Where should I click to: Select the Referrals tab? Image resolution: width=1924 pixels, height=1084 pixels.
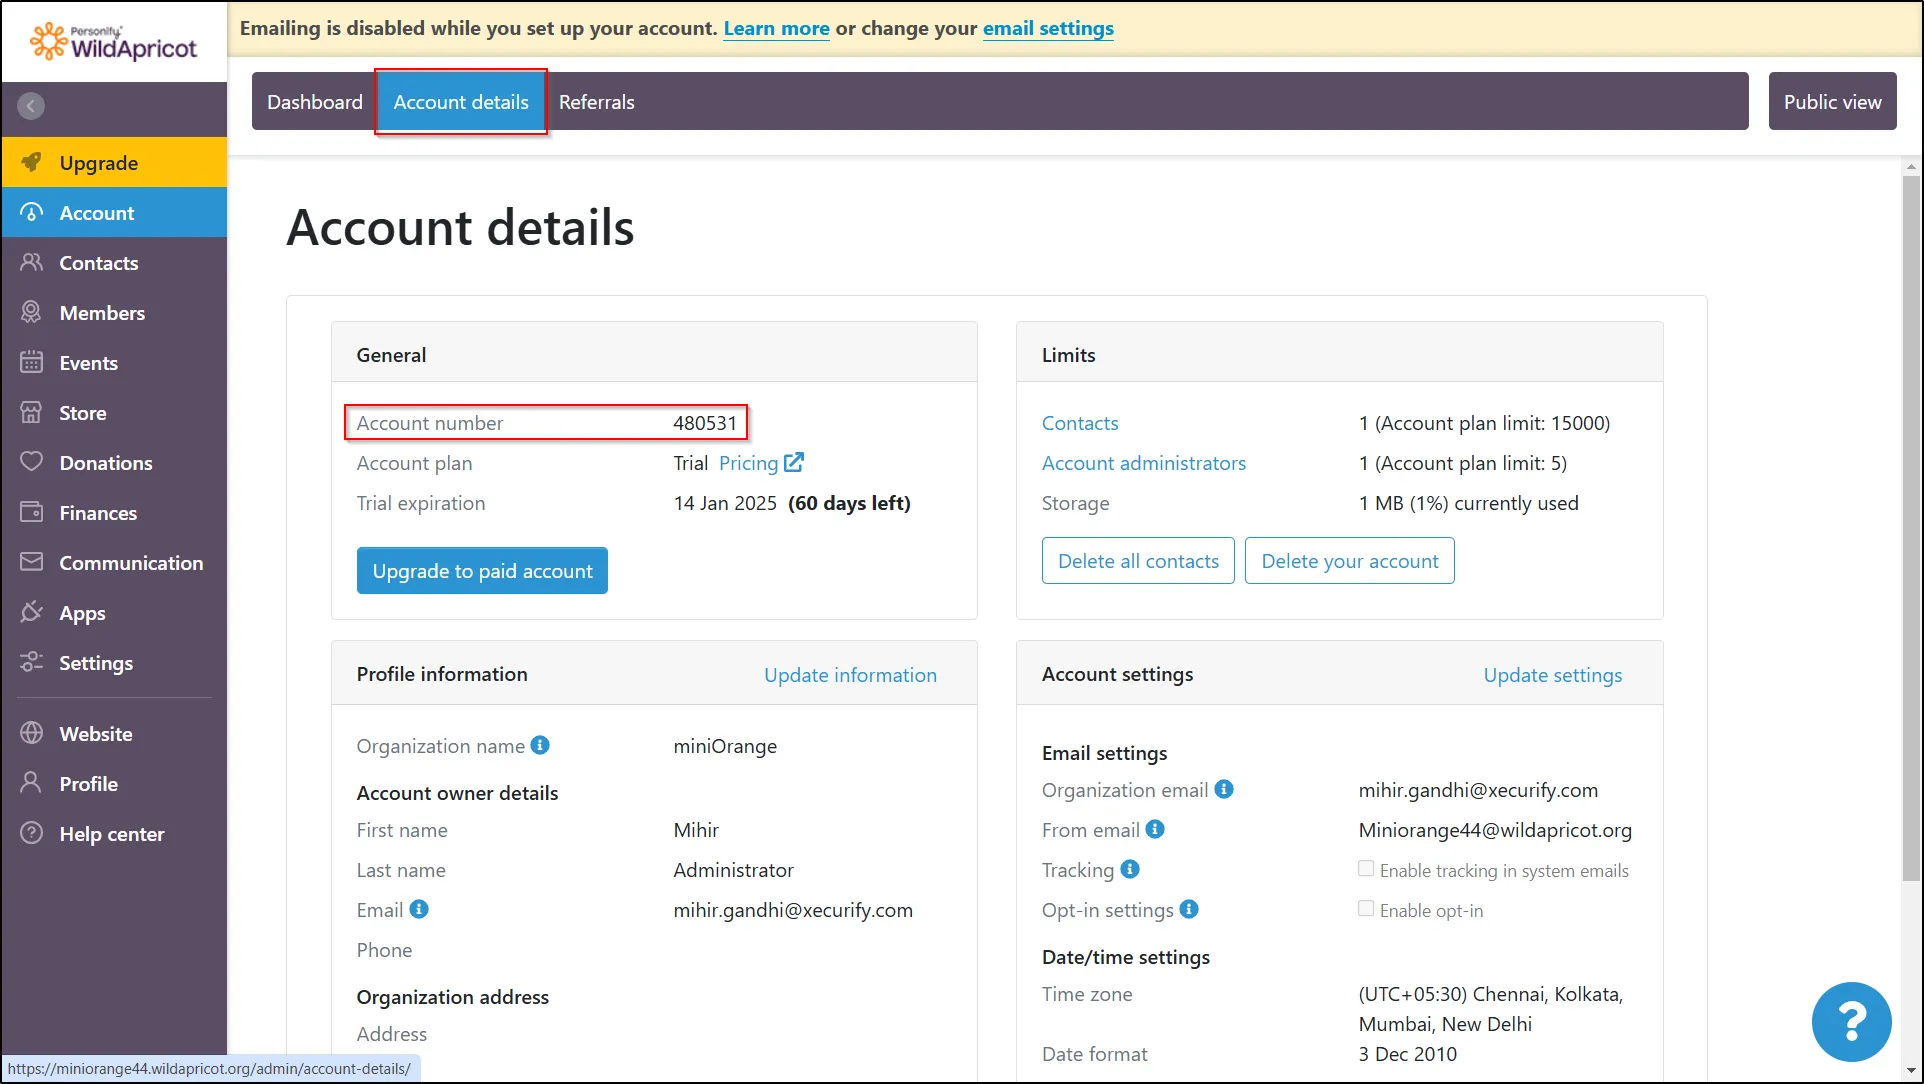pyautogui.click(x=596, y=102)
